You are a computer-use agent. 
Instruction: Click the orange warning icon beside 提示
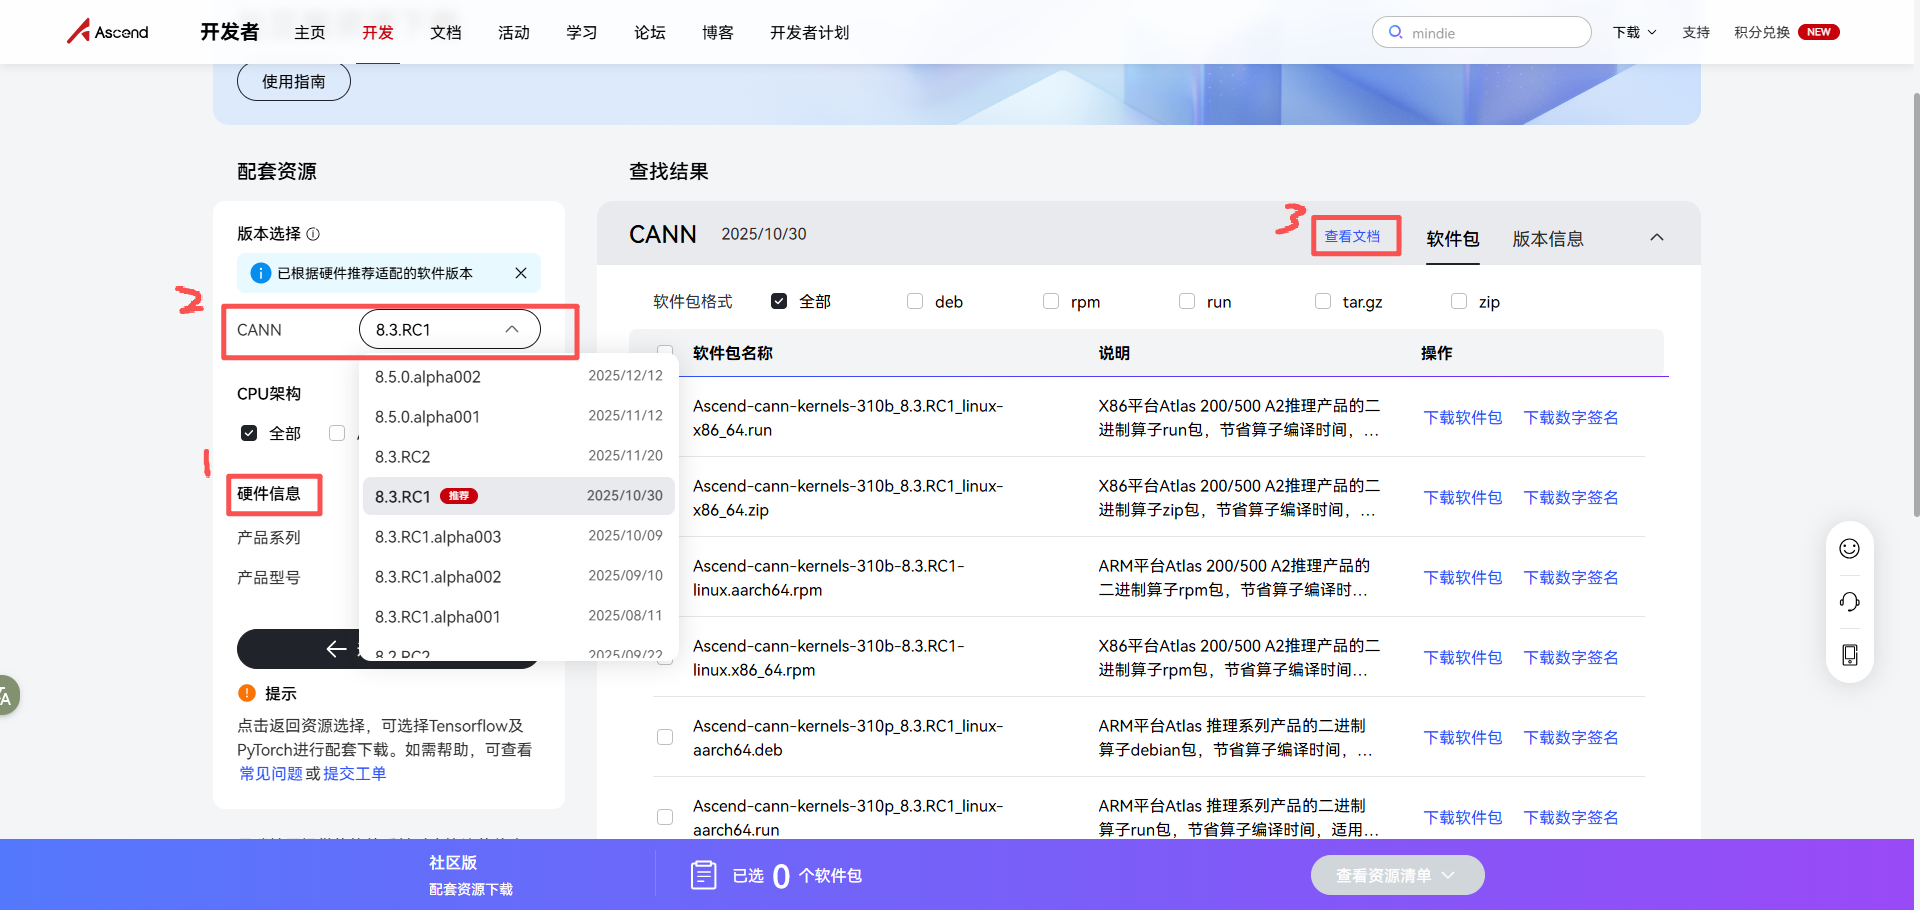tap(246, 692)
